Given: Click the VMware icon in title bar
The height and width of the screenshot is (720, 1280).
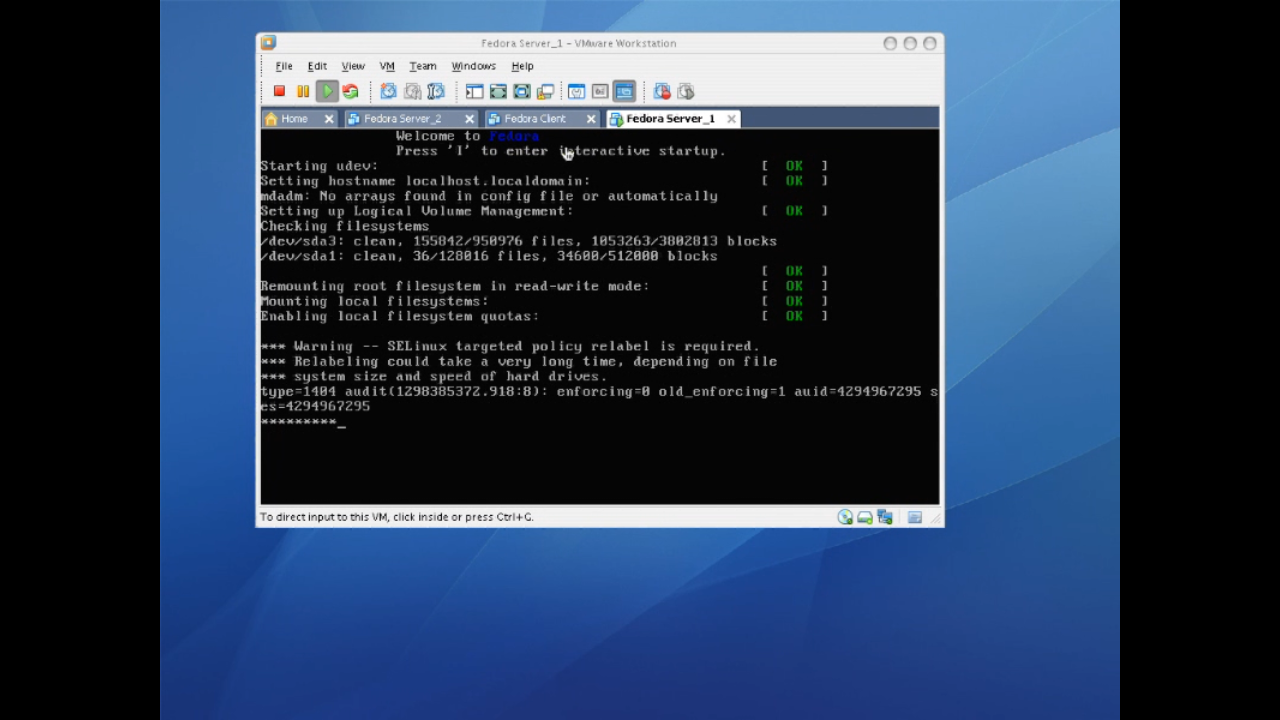Looking at the screenshot, I should point(268,43).
